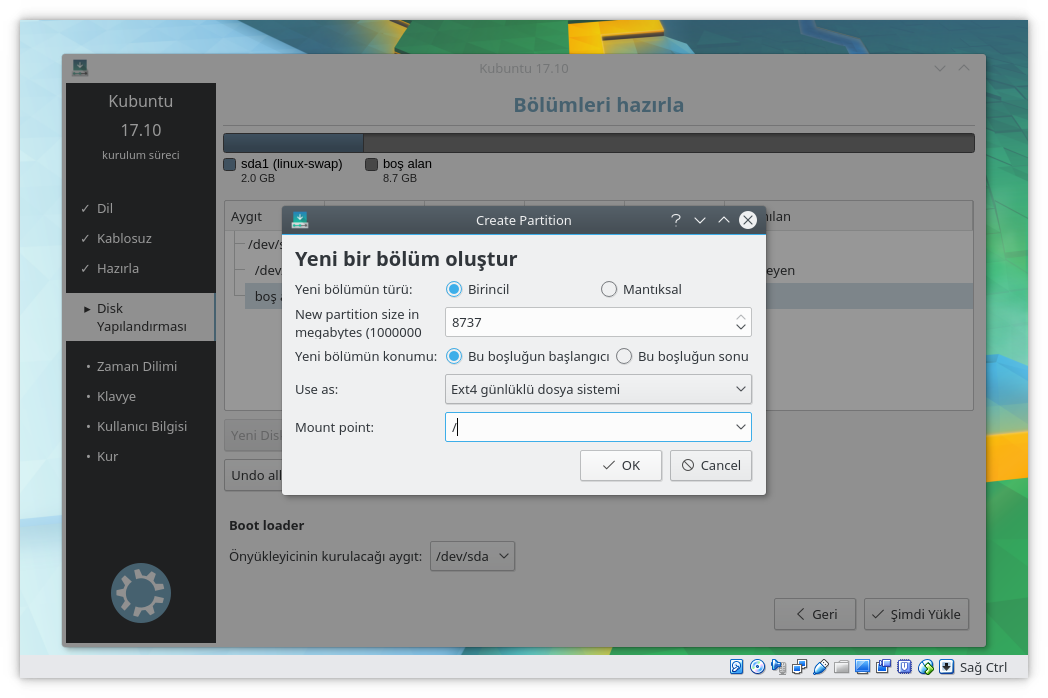
Task: Cancel the Create Partition dialog
Action: (x=711, y=465)
